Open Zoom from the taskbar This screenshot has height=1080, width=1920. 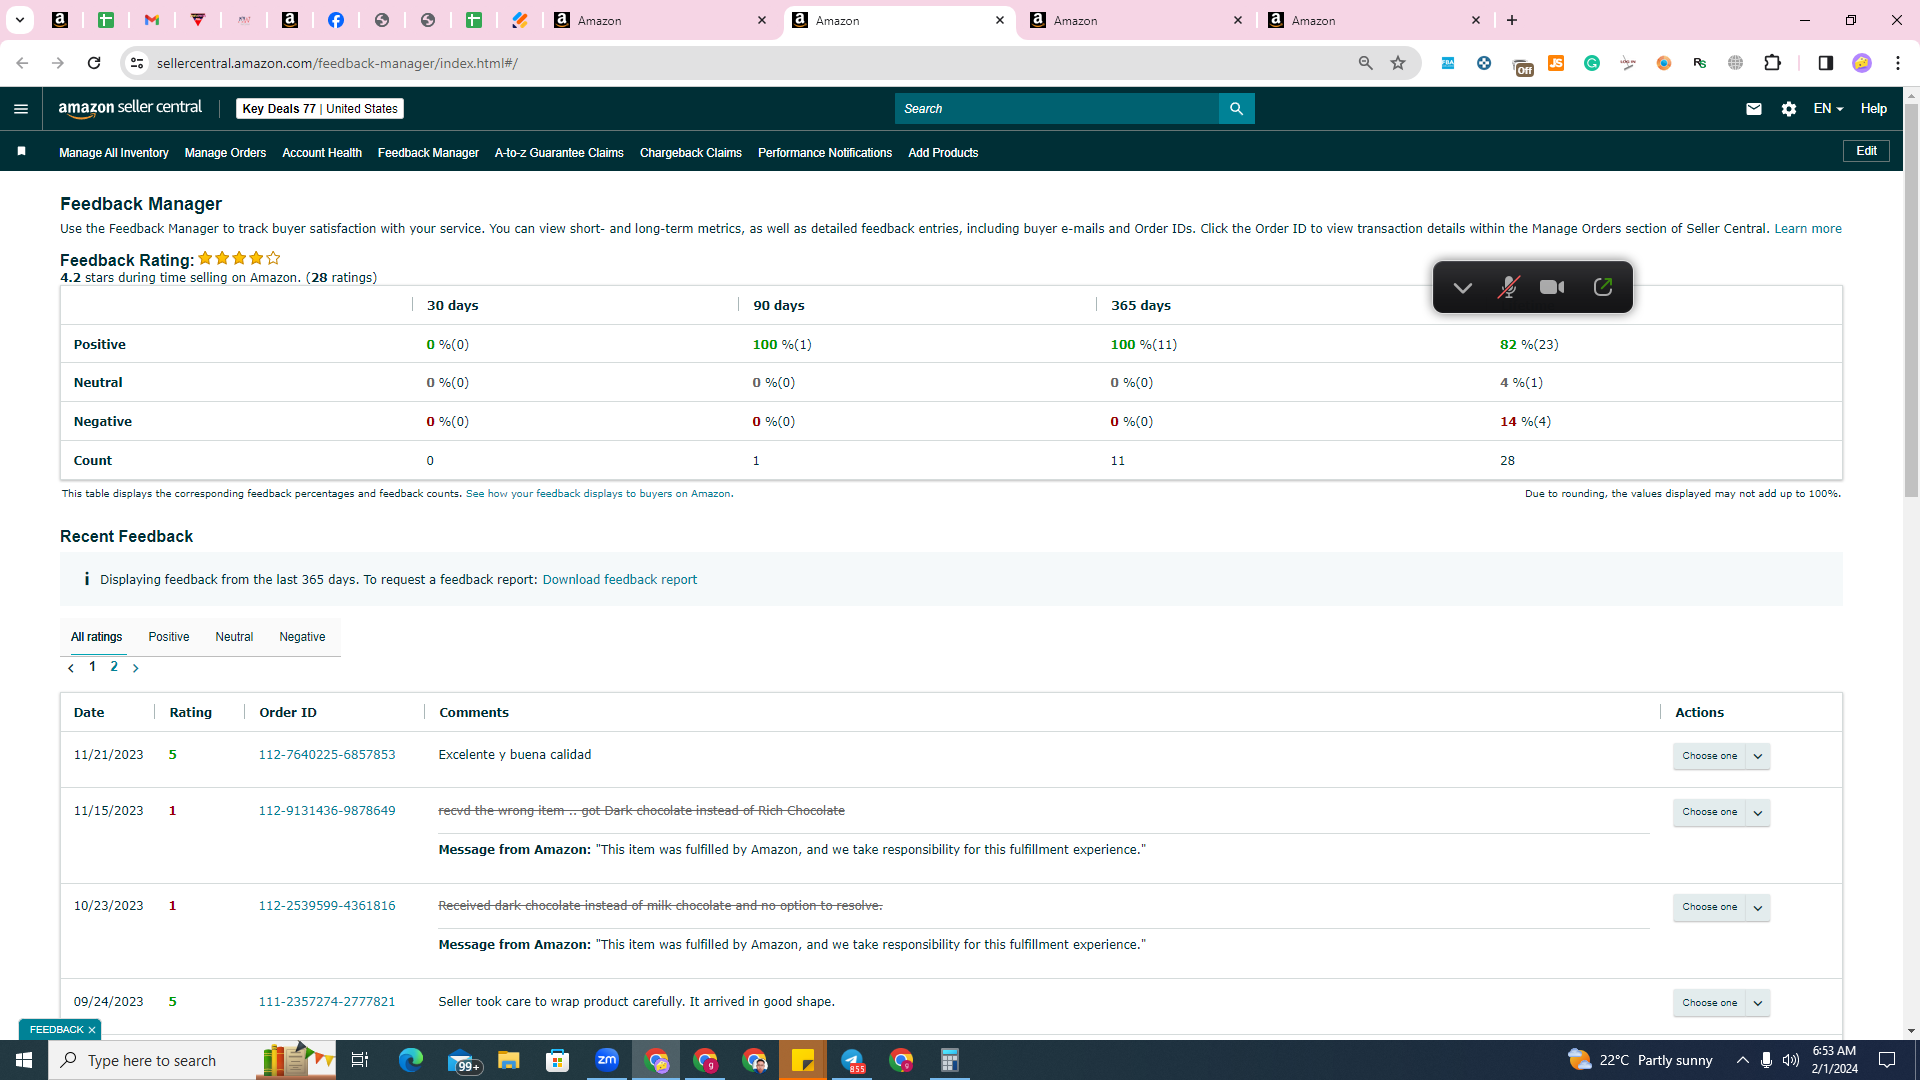tap(607, 1060)
